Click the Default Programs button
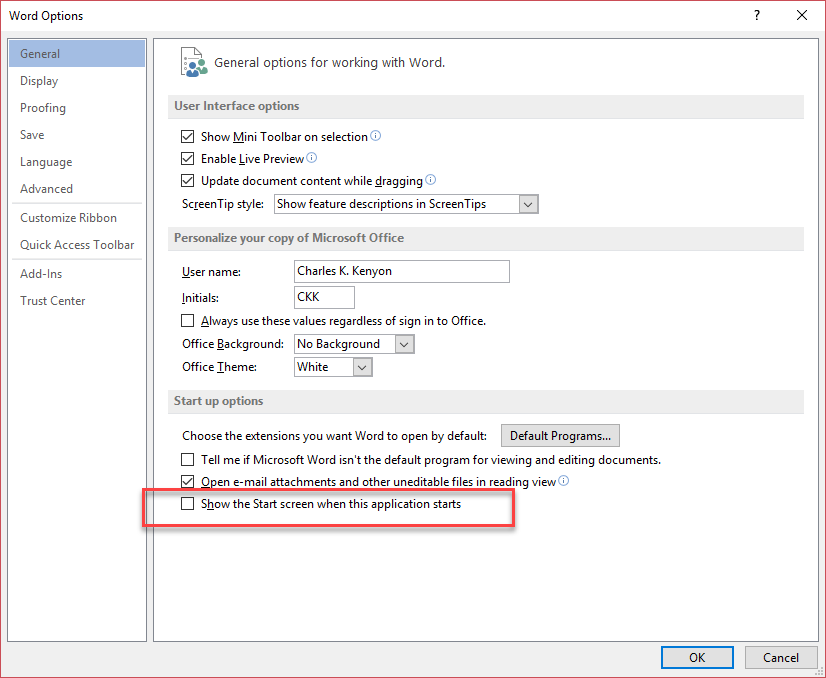The width and height of the screenshot is (826, 678). tap(560, 436)
